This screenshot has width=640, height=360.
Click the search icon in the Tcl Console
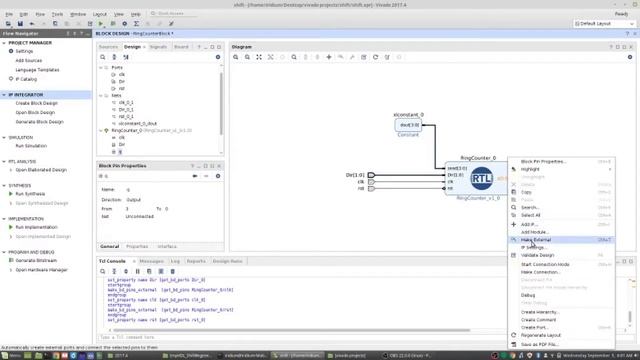point(103,271)
